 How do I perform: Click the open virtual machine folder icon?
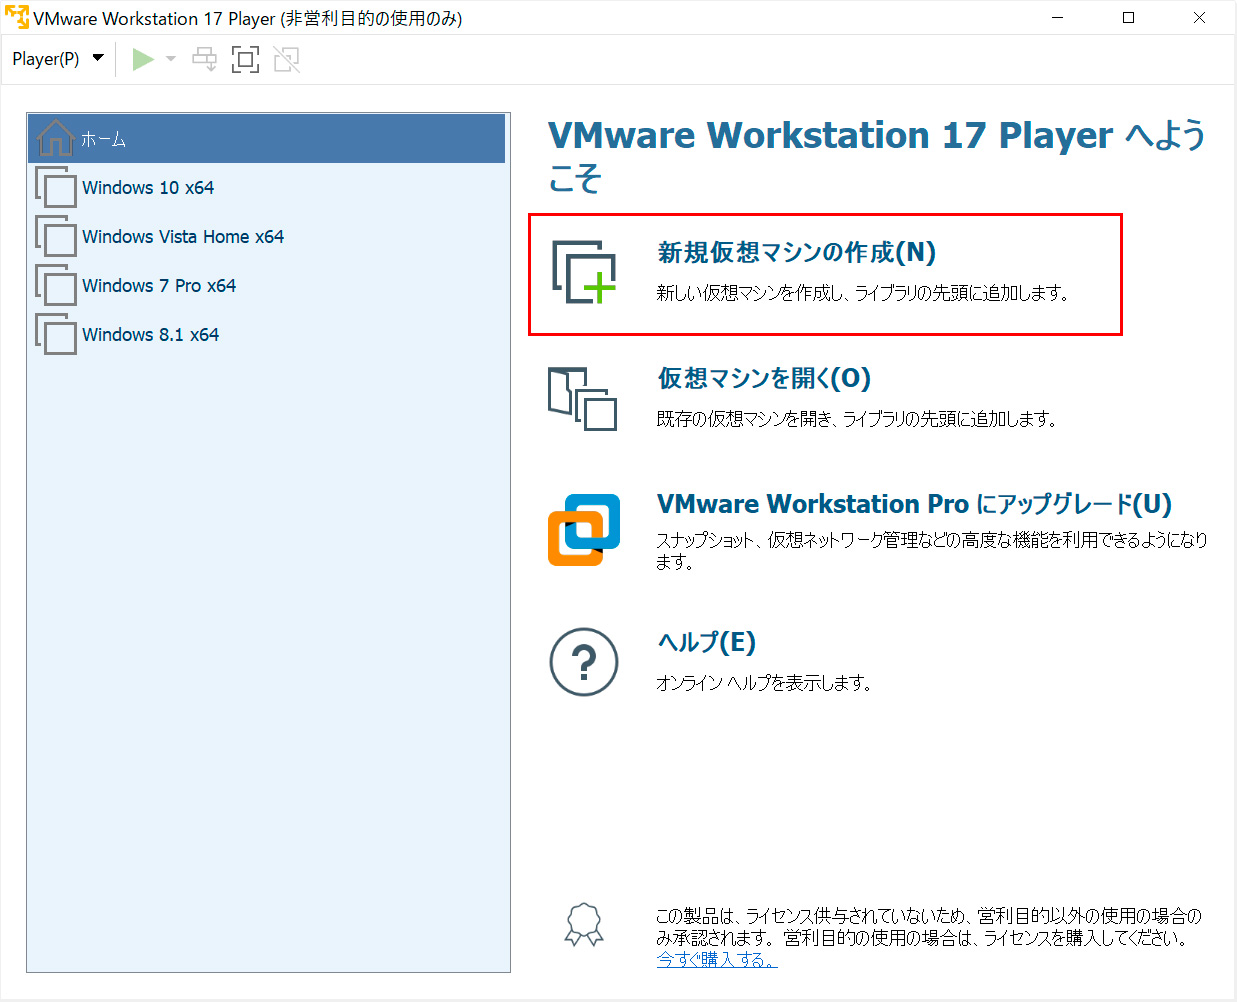pos(584,398)
